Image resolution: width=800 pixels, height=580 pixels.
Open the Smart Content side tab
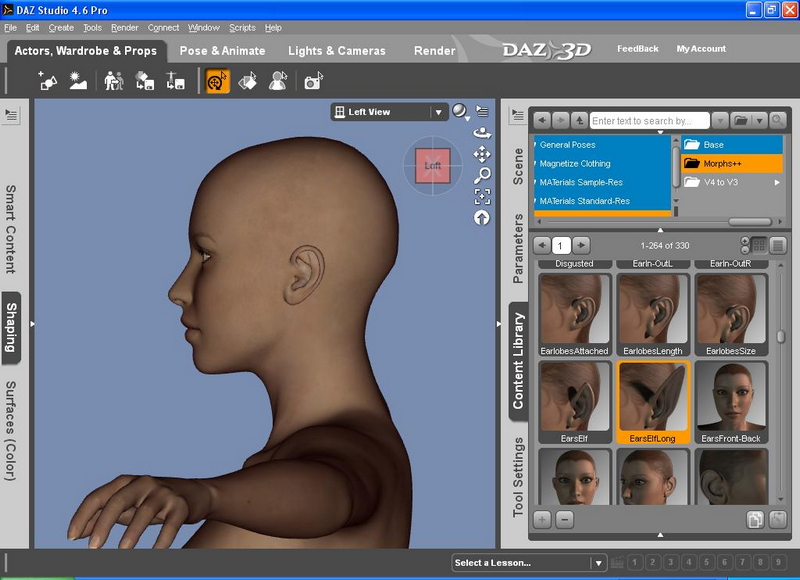11,229
